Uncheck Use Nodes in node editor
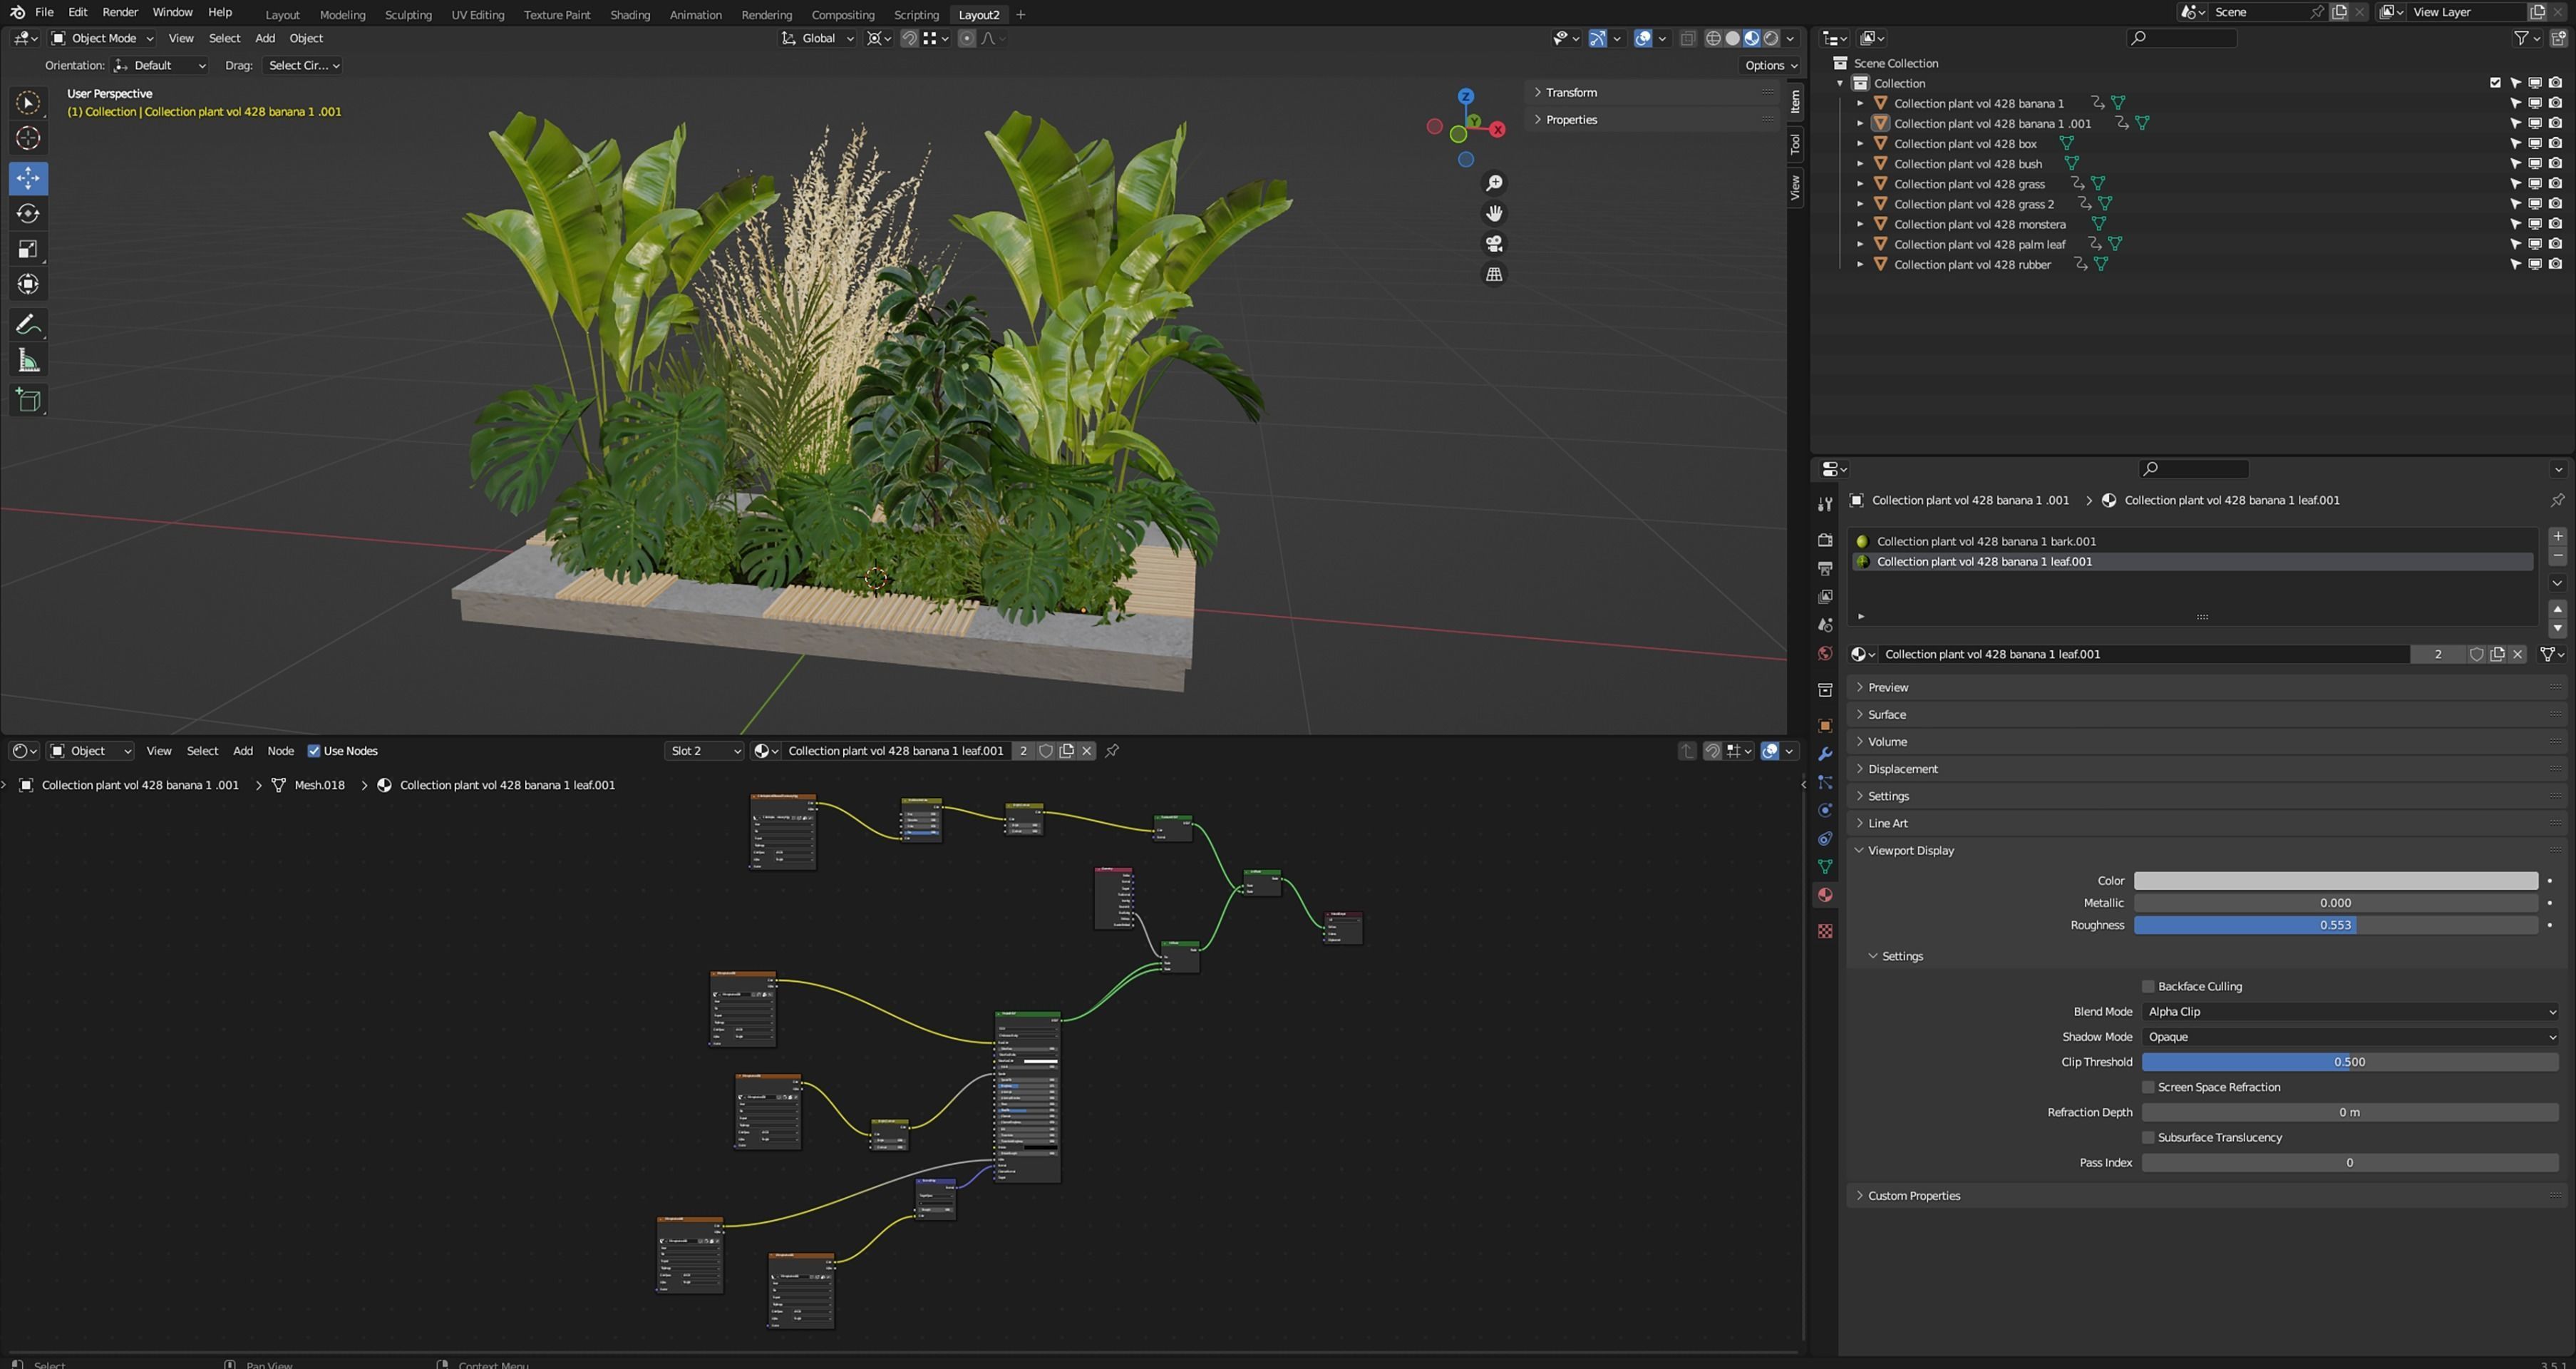 [314, 751]
